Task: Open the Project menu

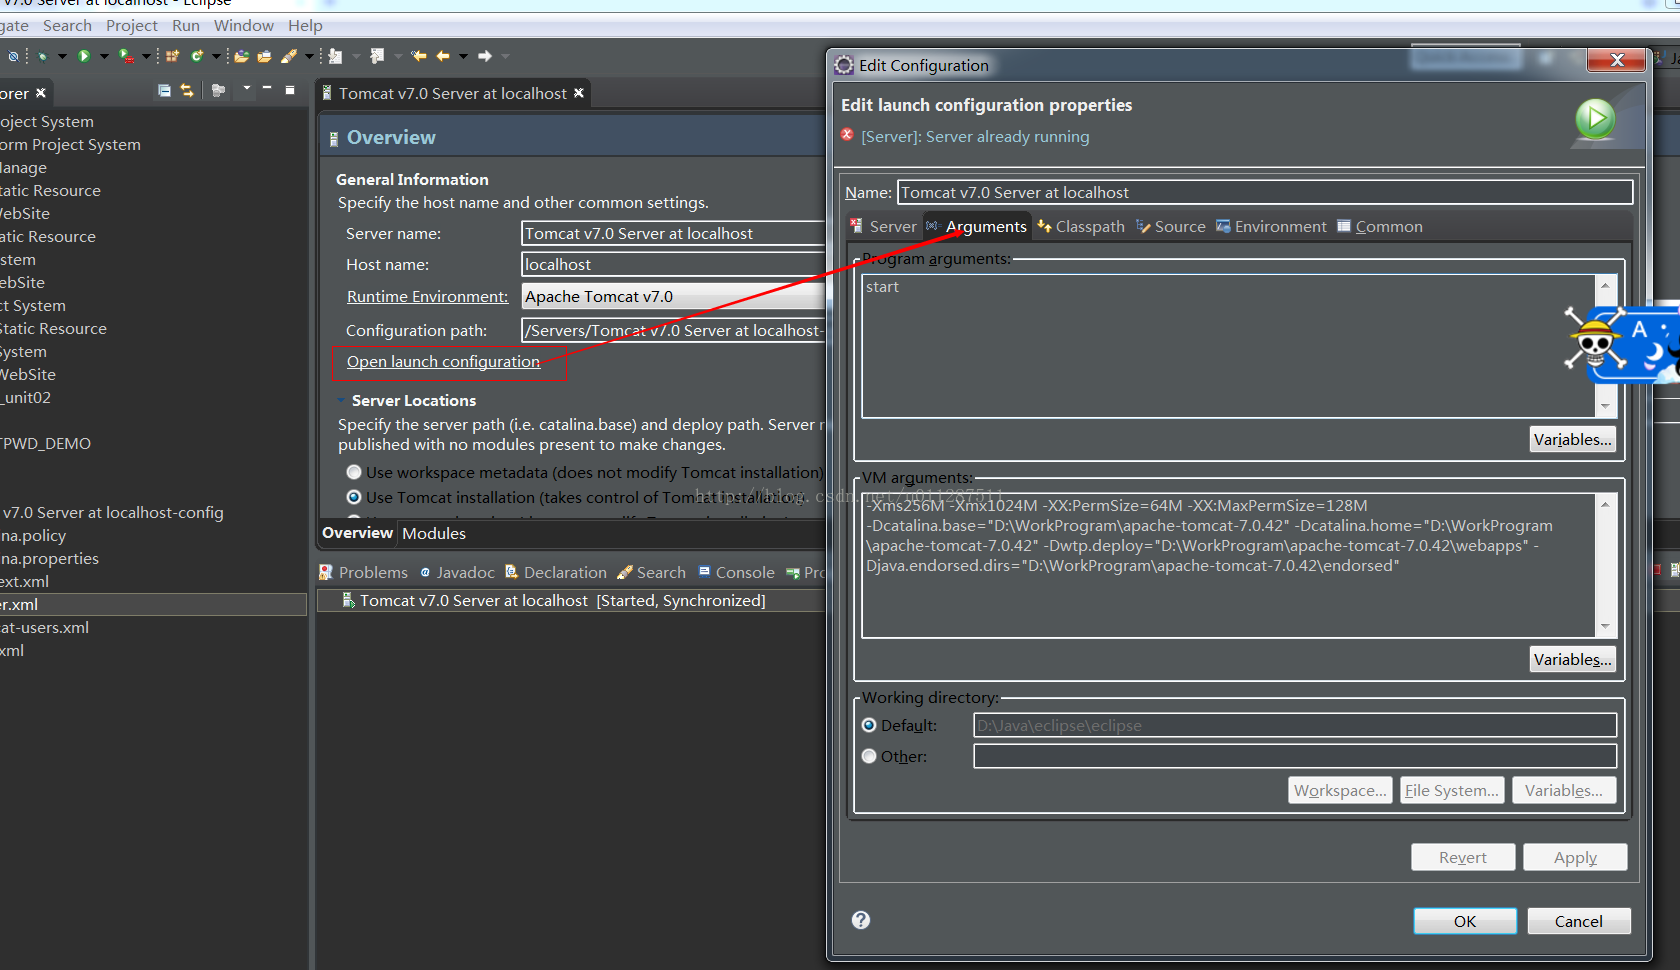Action: point(132,25)
